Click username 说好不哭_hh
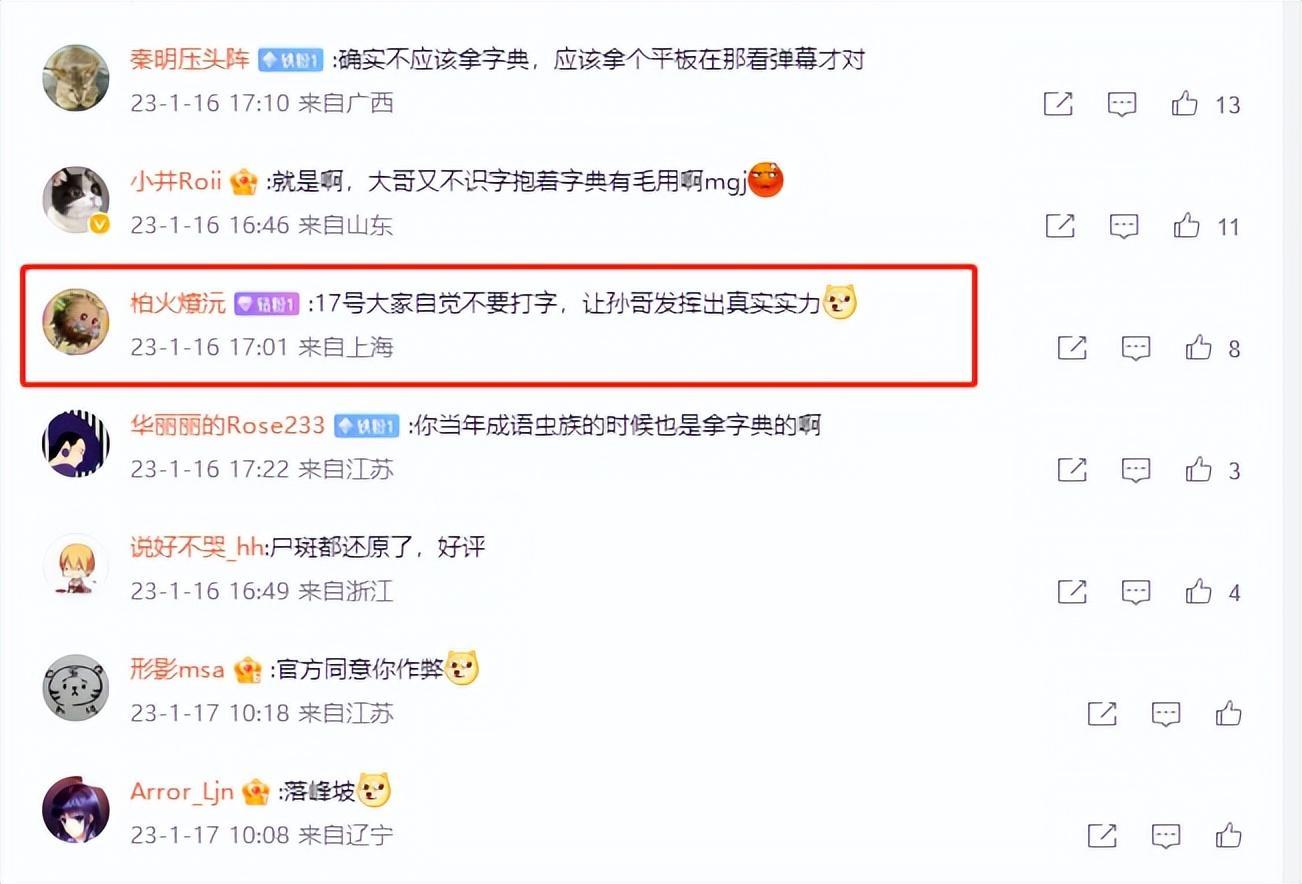Viewport: 1302px width, 884px height. [197, 547]
